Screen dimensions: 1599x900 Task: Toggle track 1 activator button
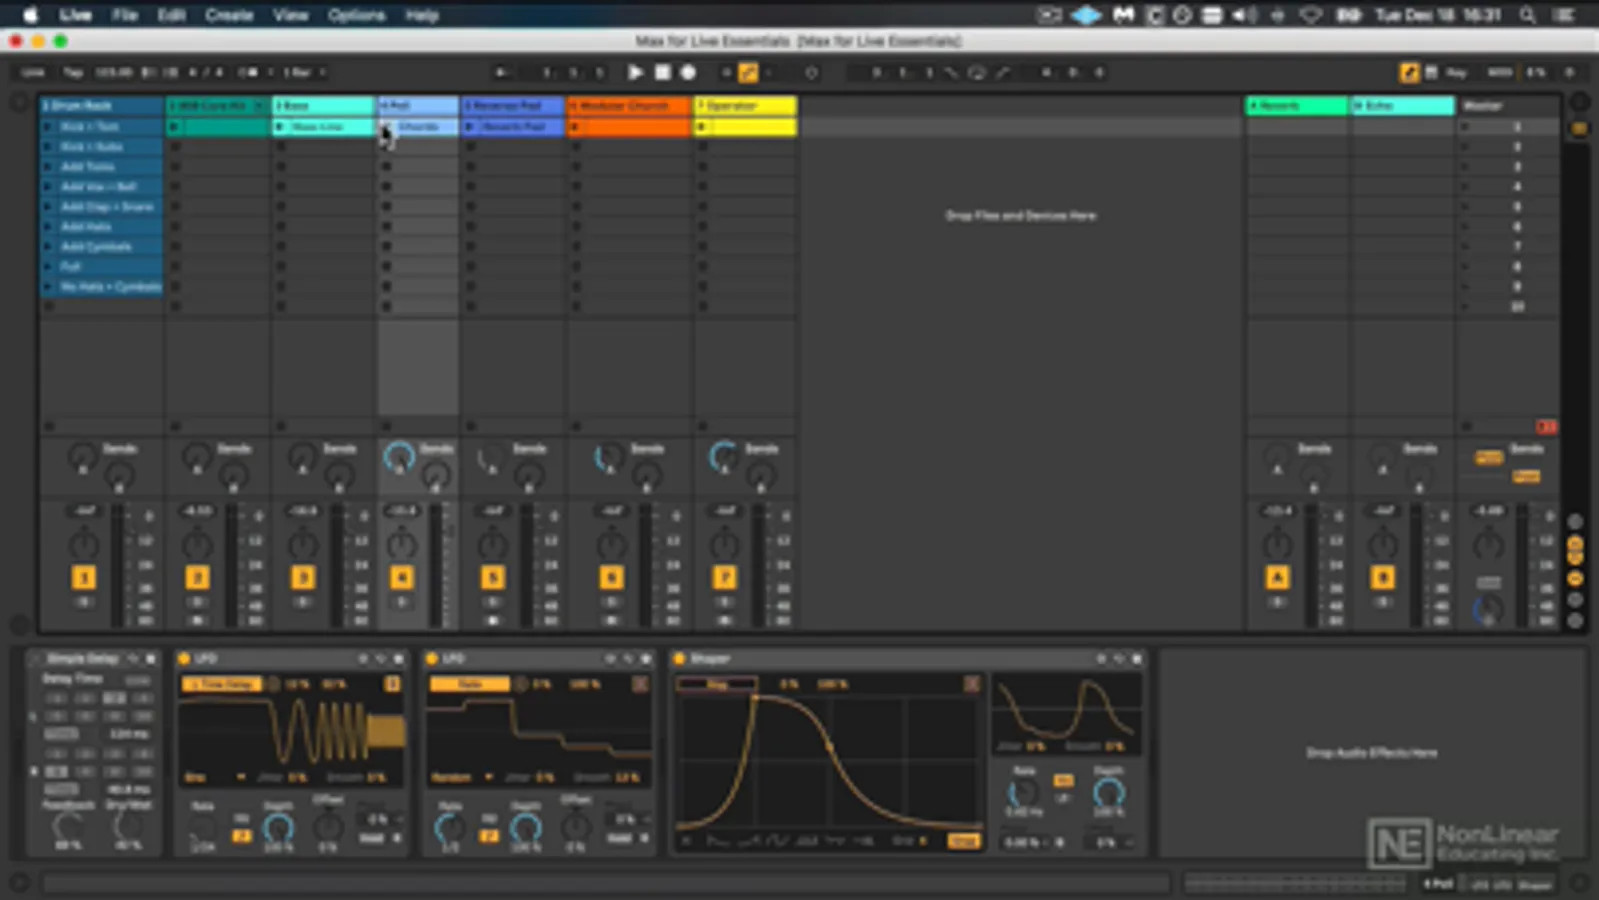coord(84,577)
